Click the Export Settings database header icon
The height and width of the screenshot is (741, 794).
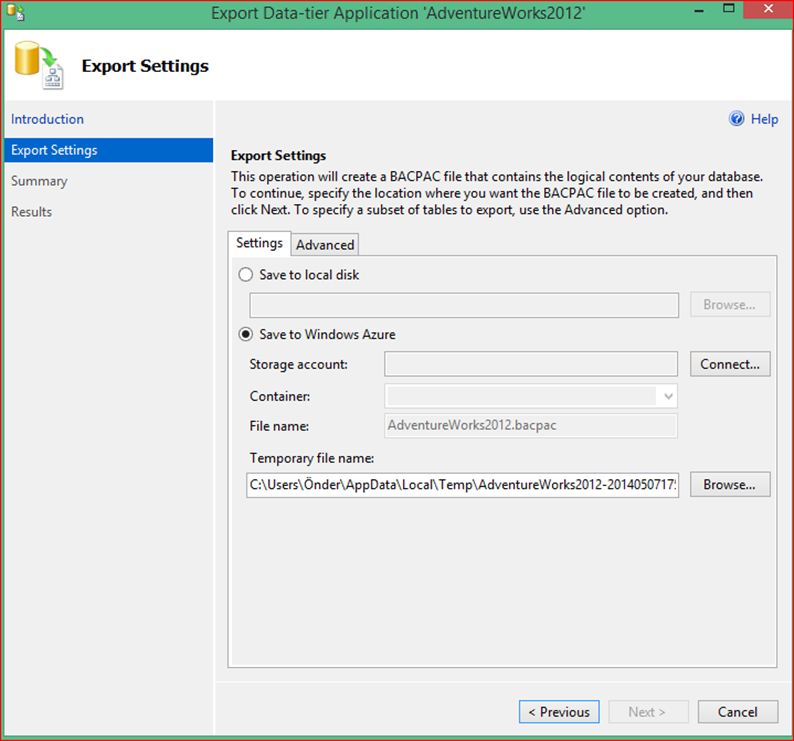39,65
